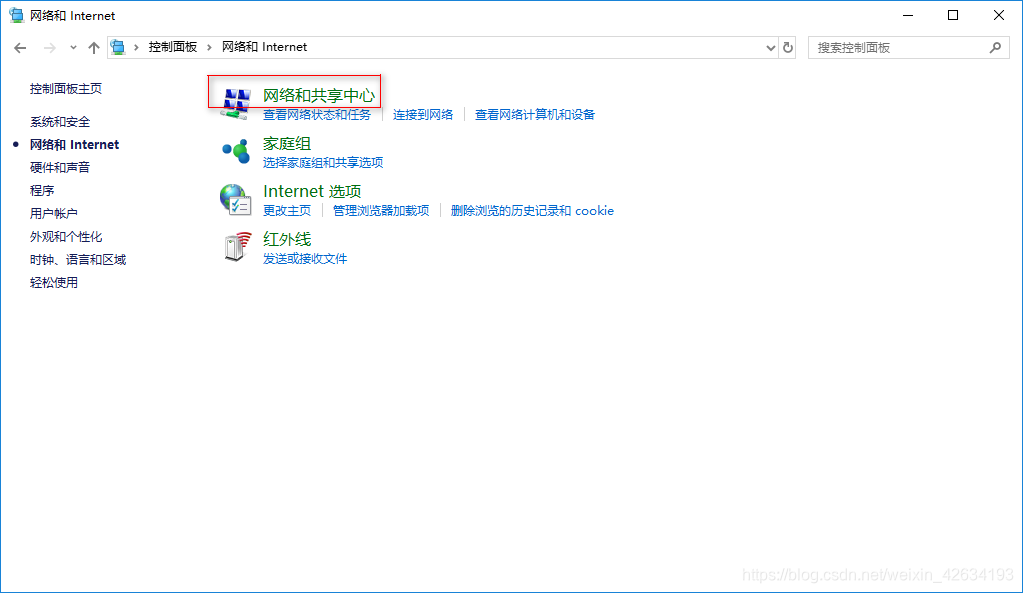Click 删除浏览的历史记录和 cookie
The image size is (1023, 593).
coord(532,211)
